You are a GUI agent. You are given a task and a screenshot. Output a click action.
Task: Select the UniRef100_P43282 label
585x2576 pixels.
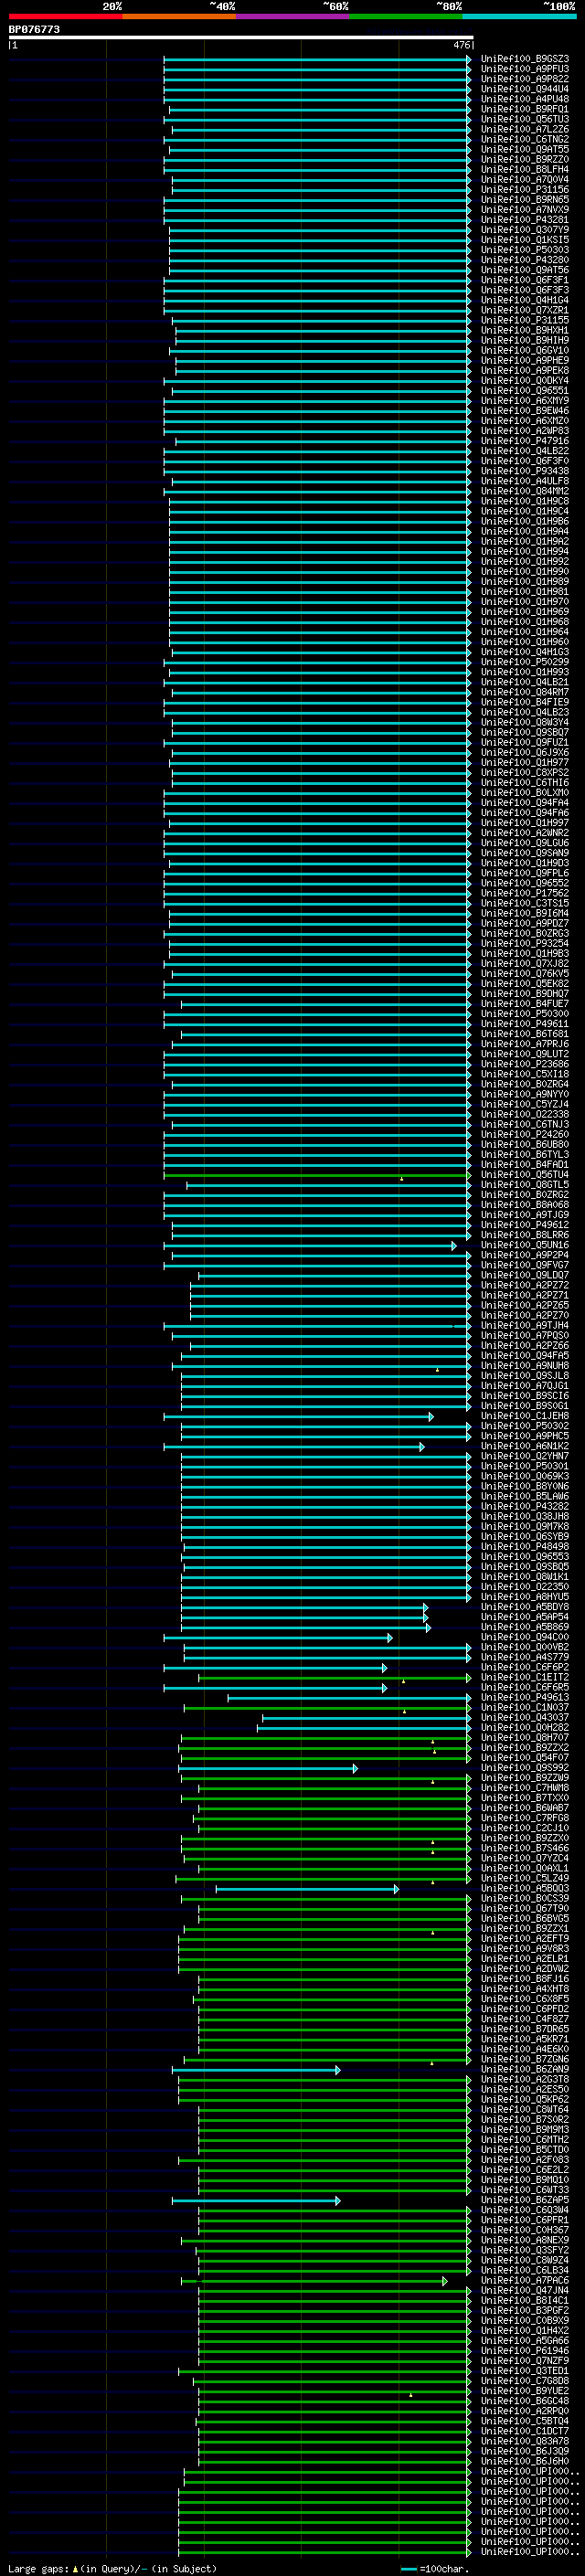[525, 1506]
